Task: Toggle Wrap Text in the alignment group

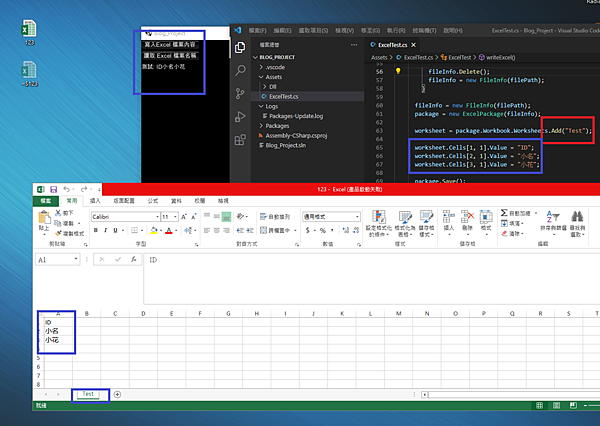Action: 275,217
